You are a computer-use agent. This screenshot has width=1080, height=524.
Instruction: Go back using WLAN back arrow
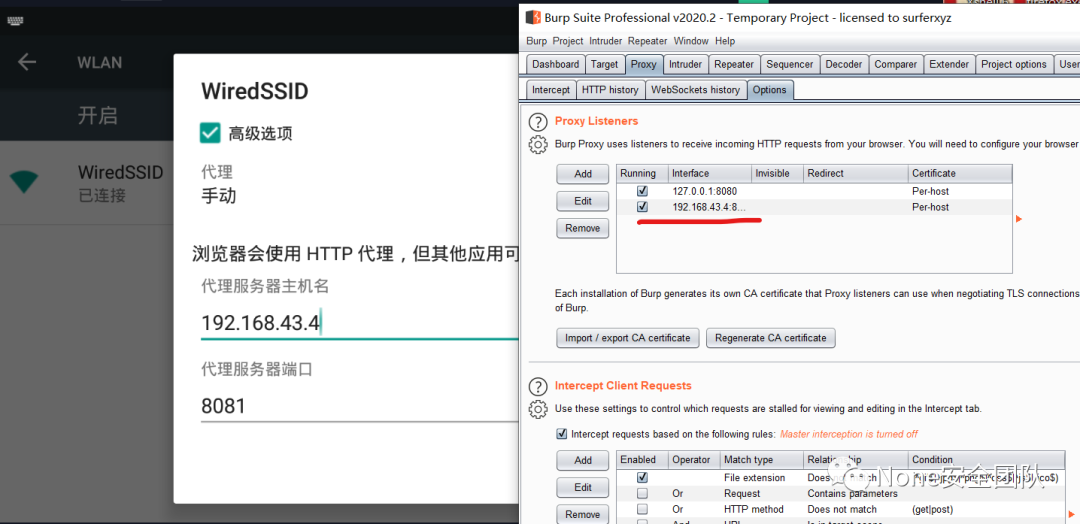pyautogui.click(x=27, y=62)
